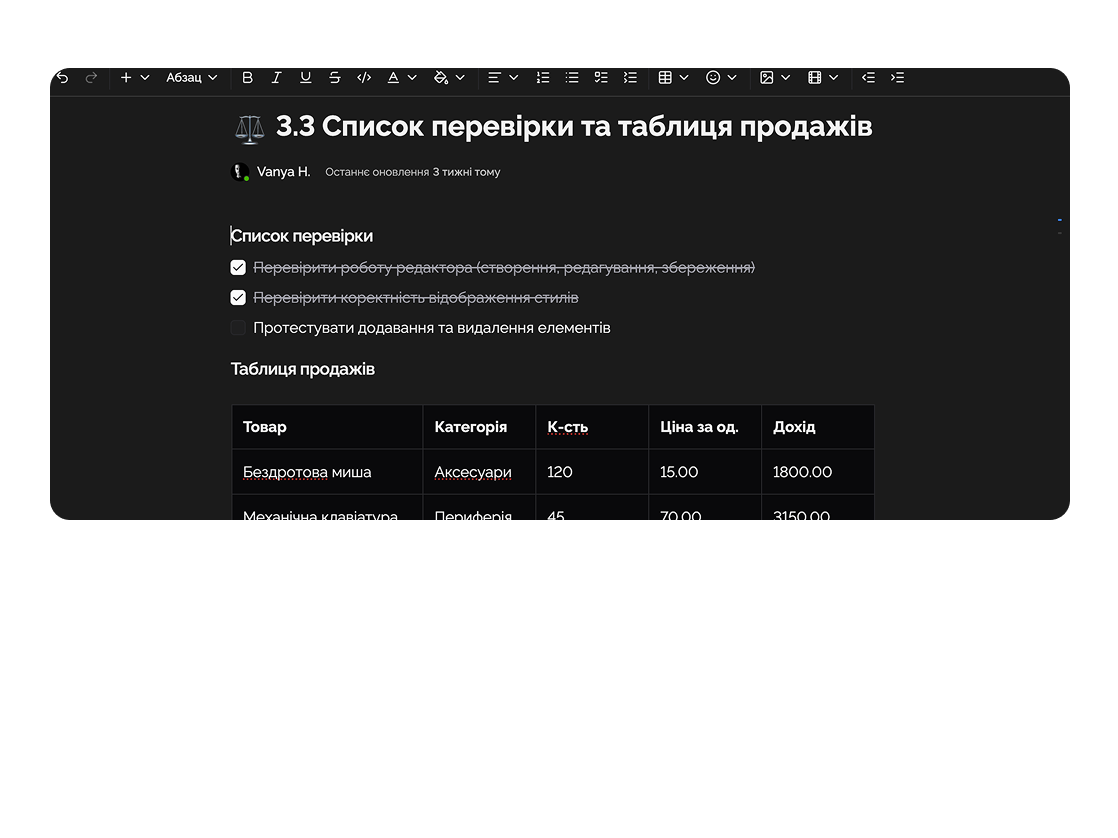Insert a checklist from toolbar

pos(601,77)
